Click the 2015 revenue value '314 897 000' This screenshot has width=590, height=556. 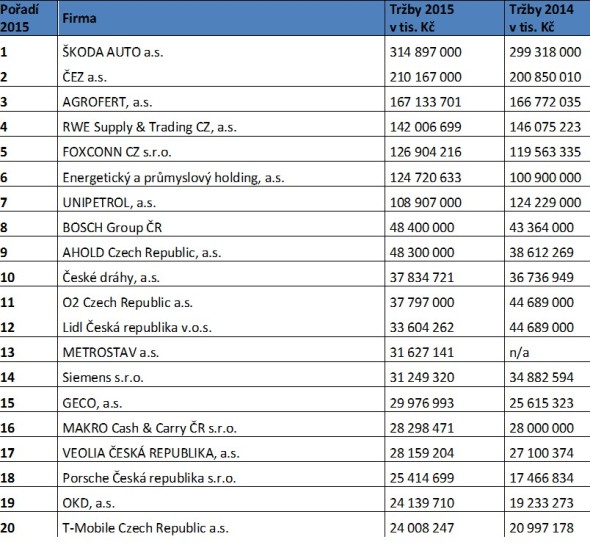click(x=426, y=52)
